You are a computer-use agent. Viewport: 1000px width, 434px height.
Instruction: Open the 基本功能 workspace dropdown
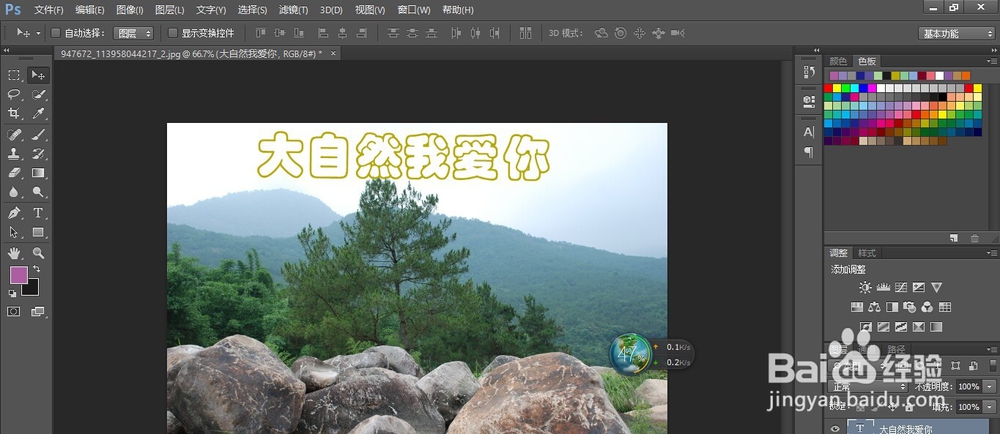956,33
